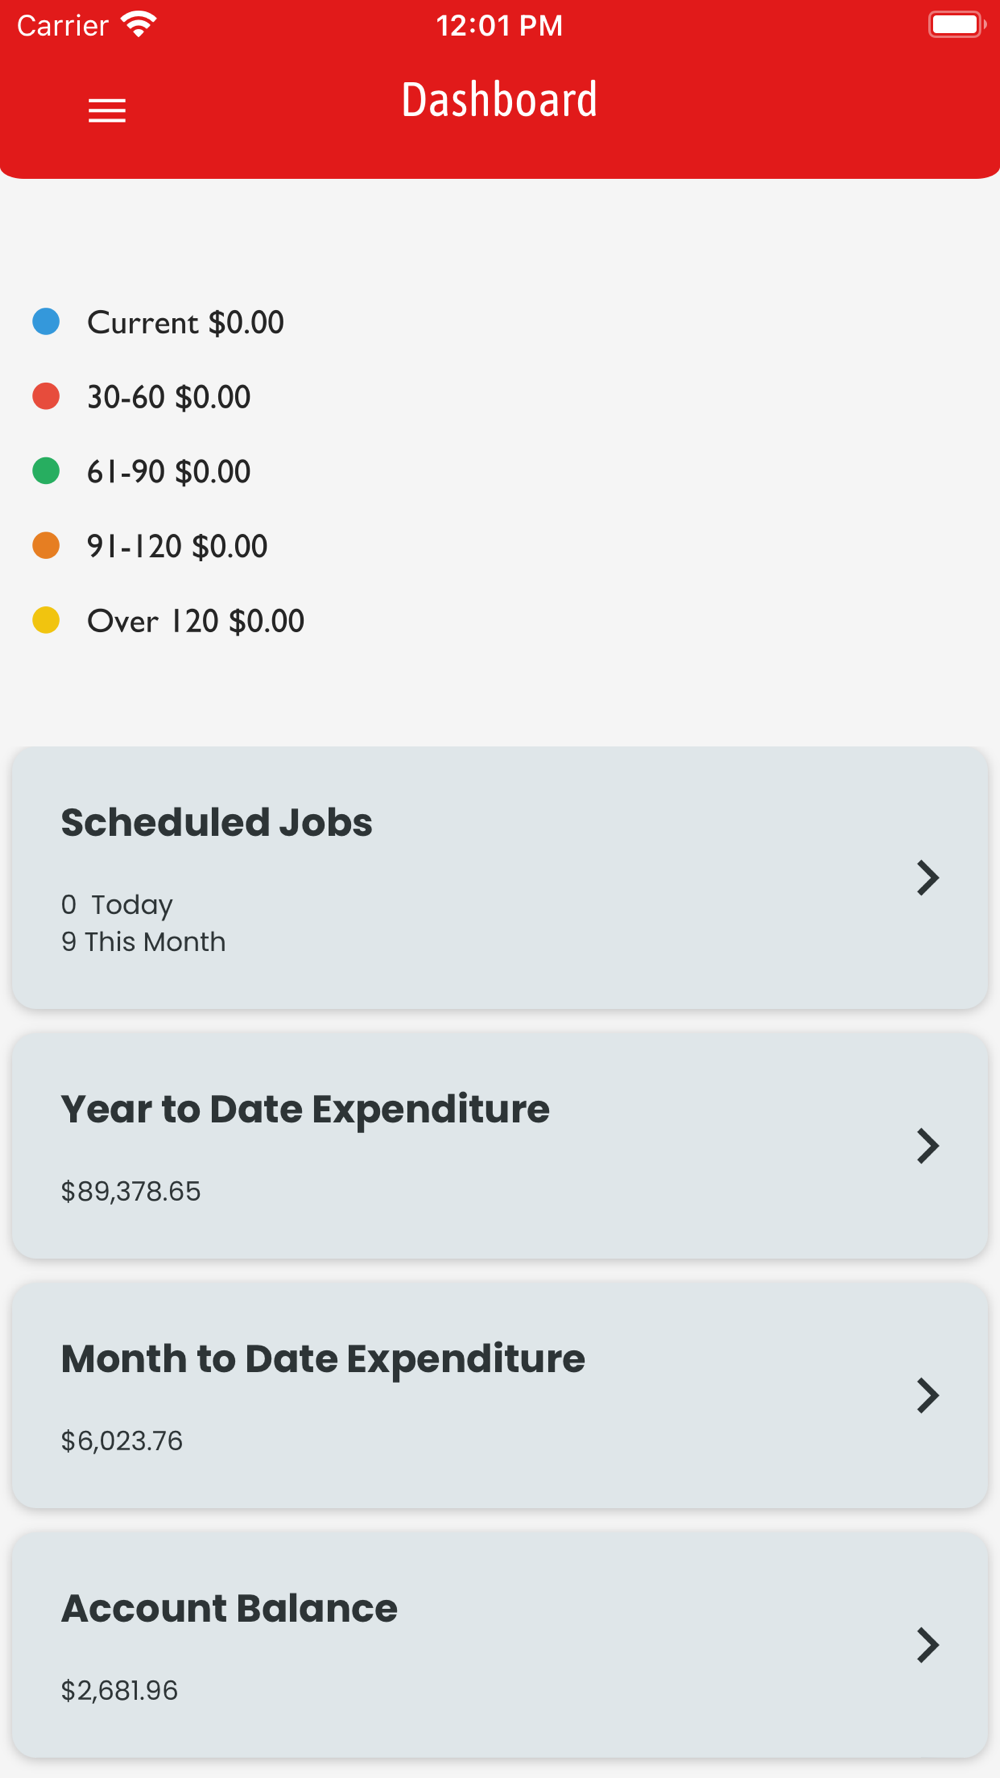Click the blue Current legend dot
This screenshot has height=1778, width=1000.
pos(46,322)
